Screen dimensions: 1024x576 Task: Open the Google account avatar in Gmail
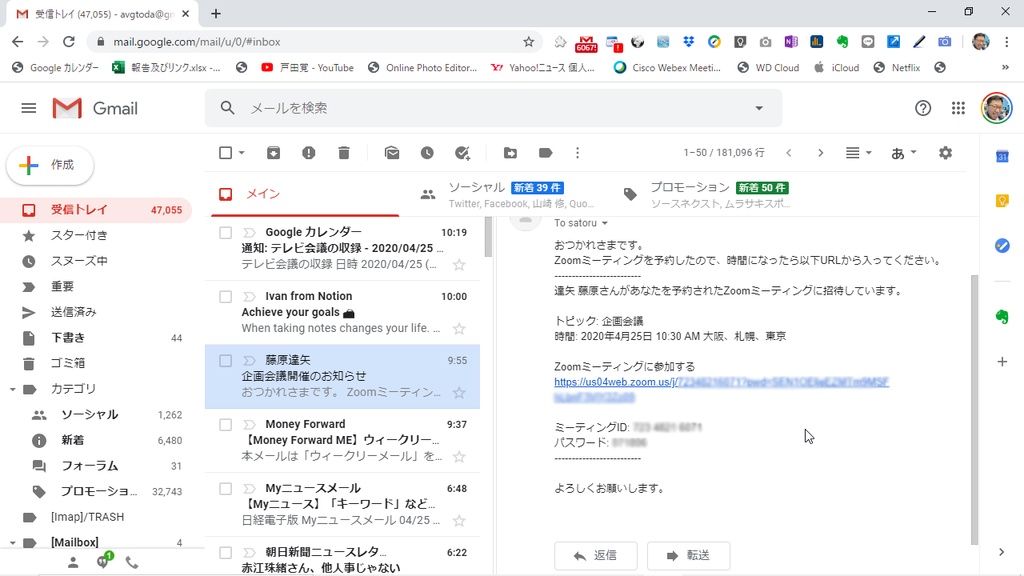996,108
